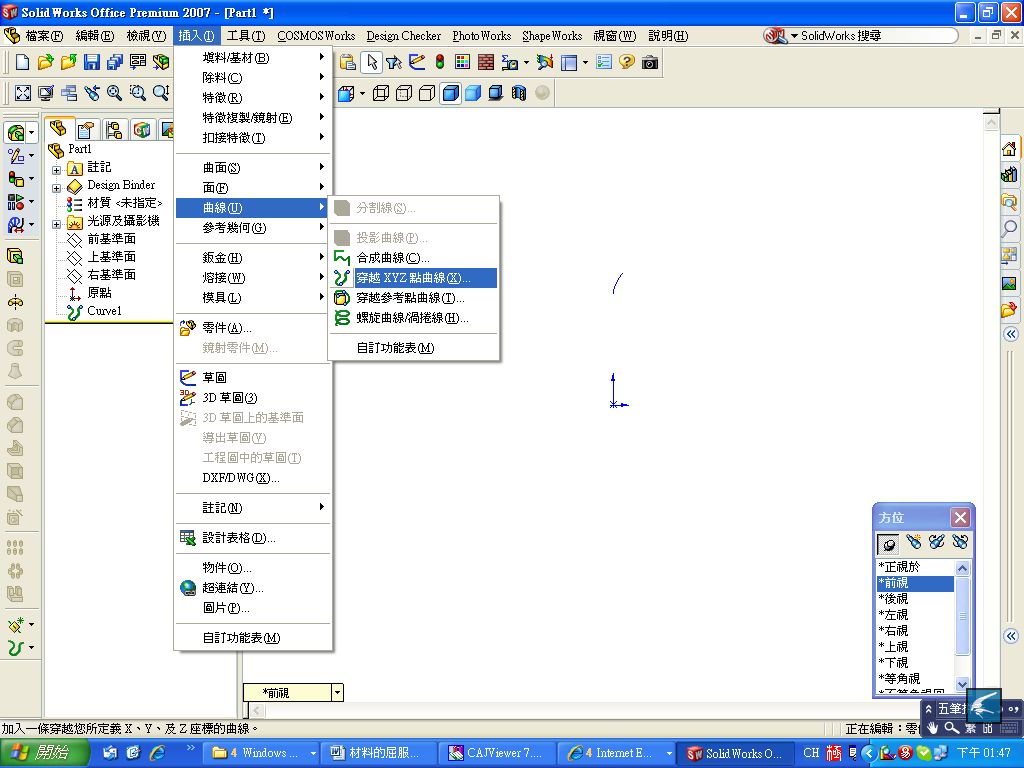
Task: Select 3D 草圖 in the Insert menu
Action: [x=253, y=398]
